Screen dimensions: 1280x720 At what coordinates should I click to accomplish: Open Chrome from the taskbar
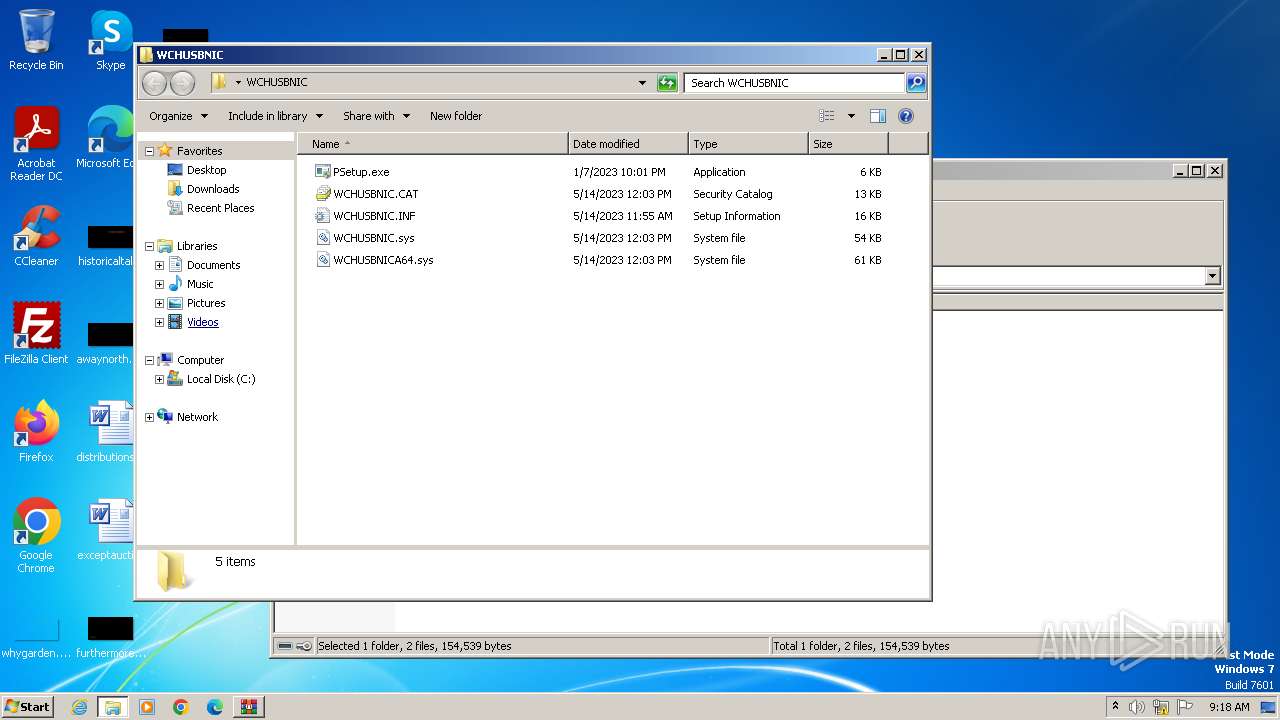pos(181,707)
